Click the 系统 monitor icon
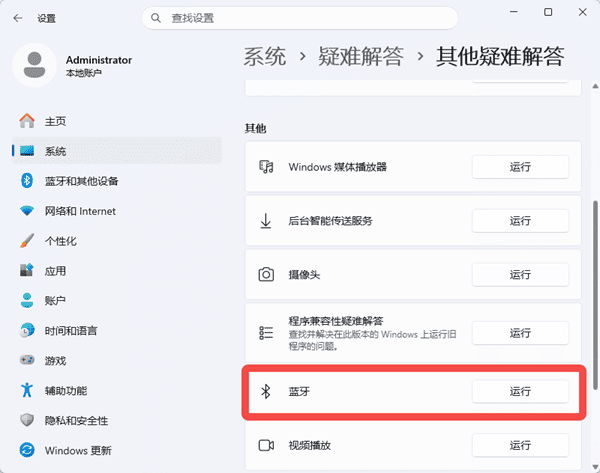 [27, 151]
